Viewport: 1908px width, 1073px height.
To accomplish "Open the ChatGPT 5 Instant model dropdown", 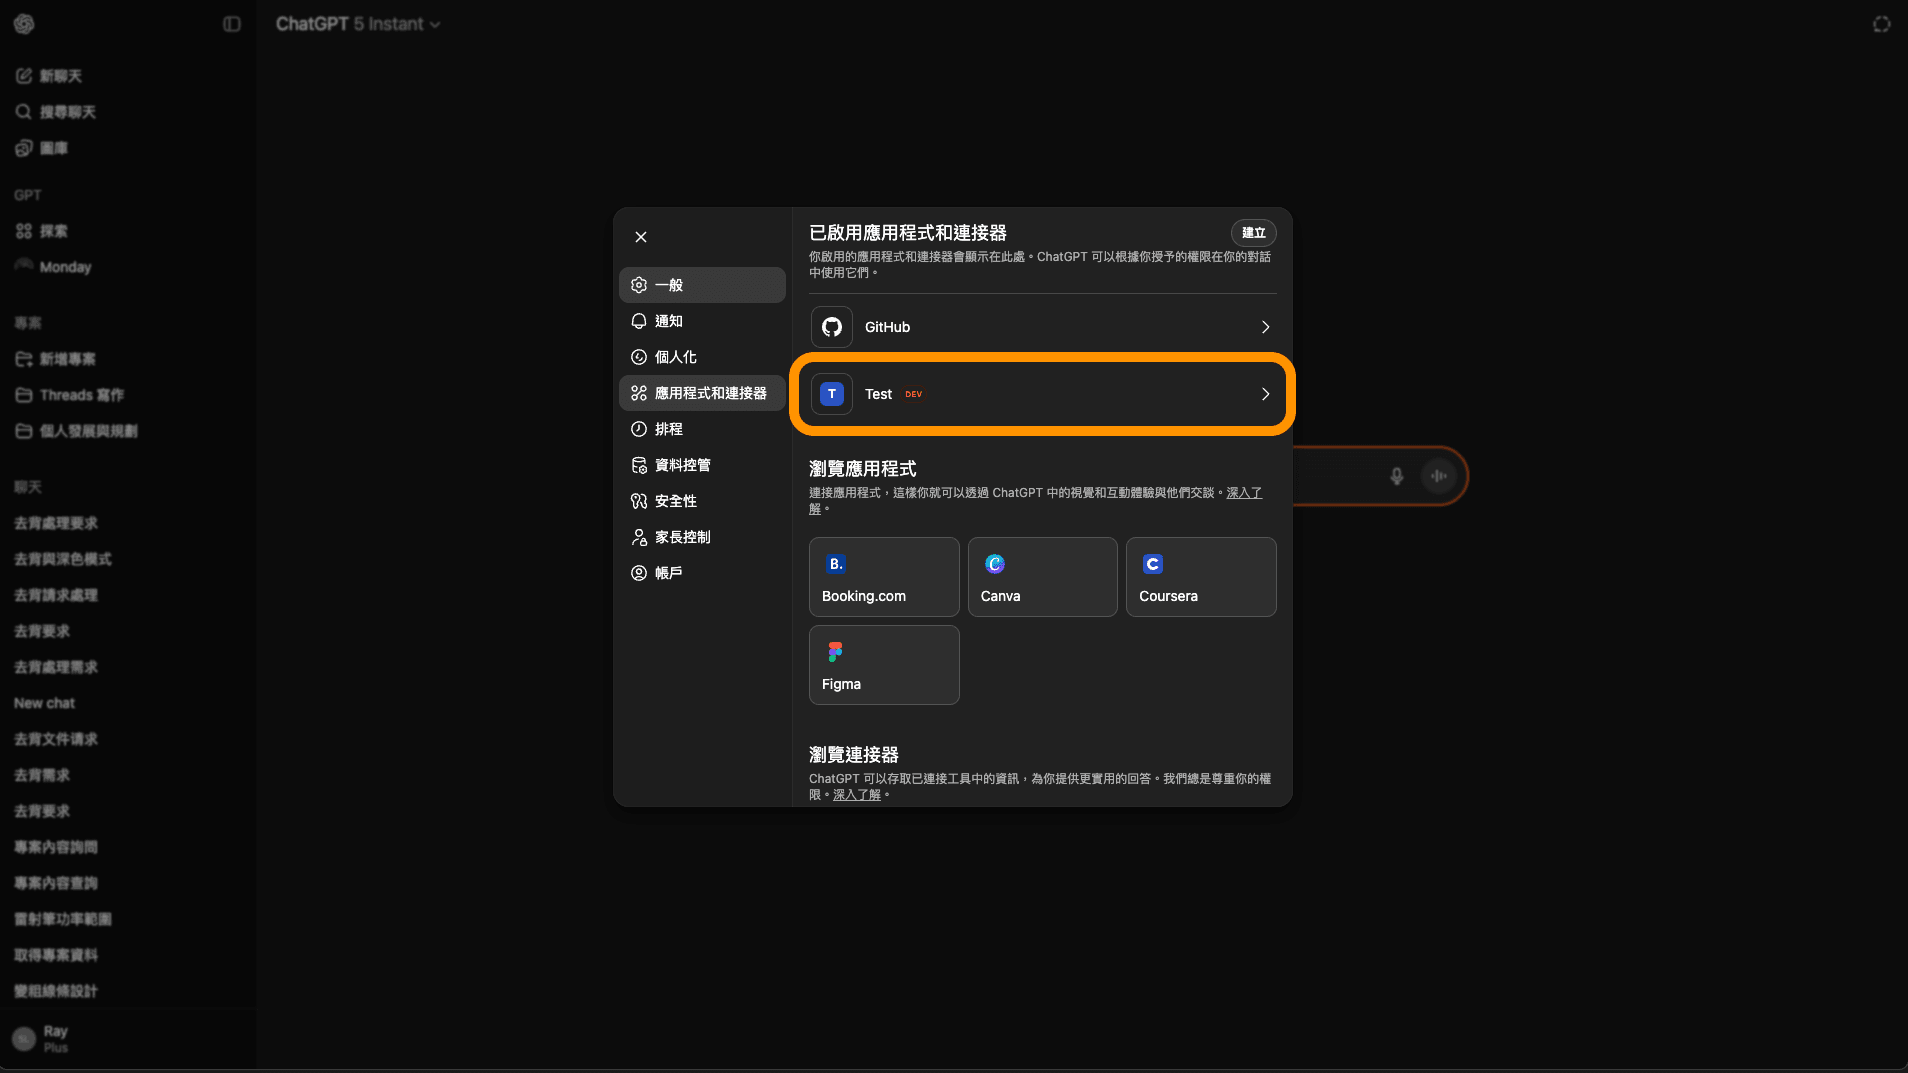I will click(357, 23).
